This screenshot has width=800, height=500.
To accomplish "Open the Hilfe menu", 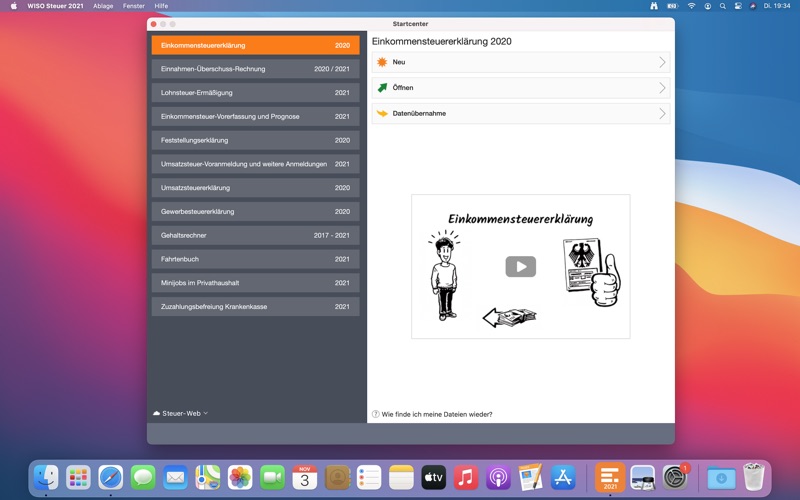I will tap(161, 6).
